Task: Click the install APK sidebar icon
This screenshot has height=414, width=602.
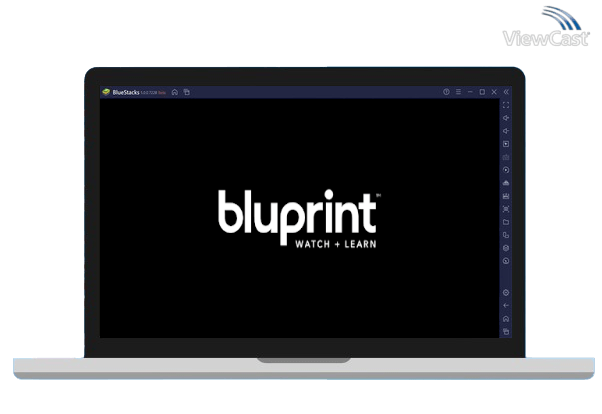Action: (506, 196)
